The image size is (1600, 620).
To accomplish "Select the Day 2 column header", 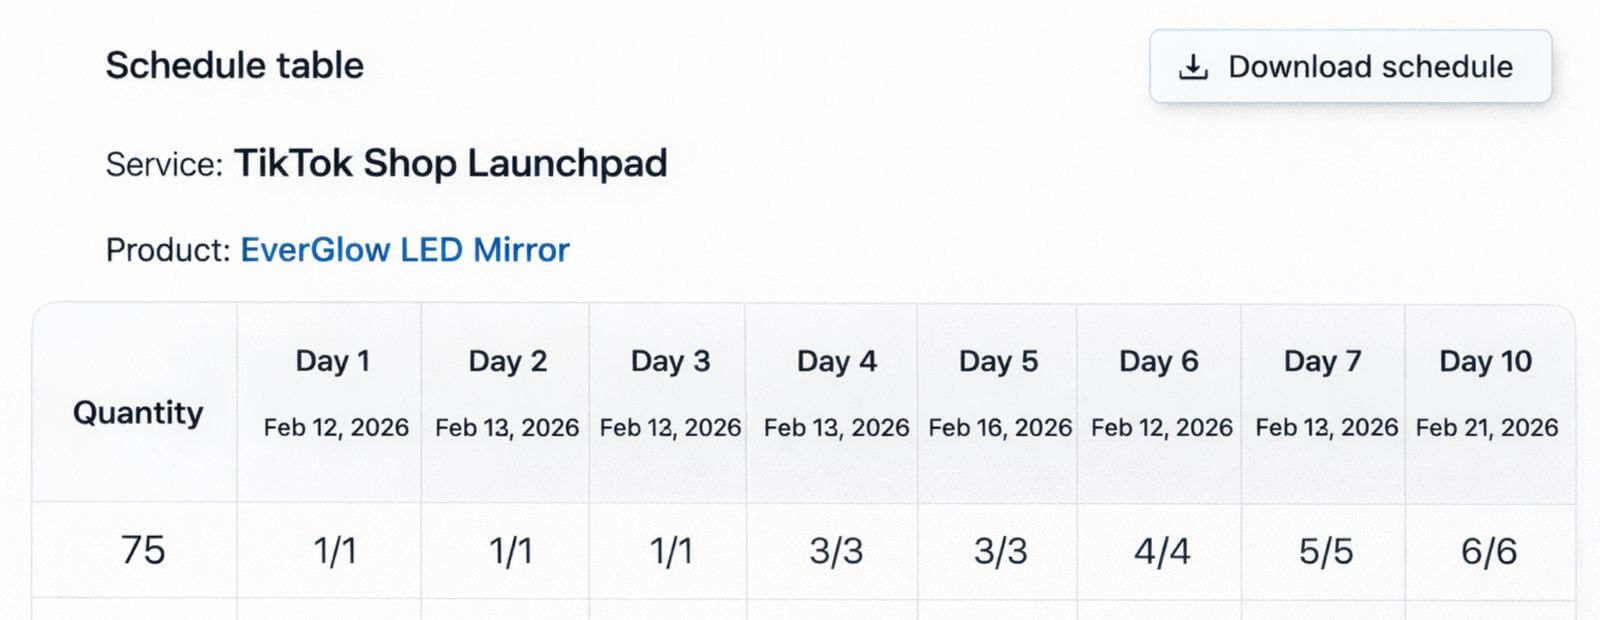I will (508, 361).
